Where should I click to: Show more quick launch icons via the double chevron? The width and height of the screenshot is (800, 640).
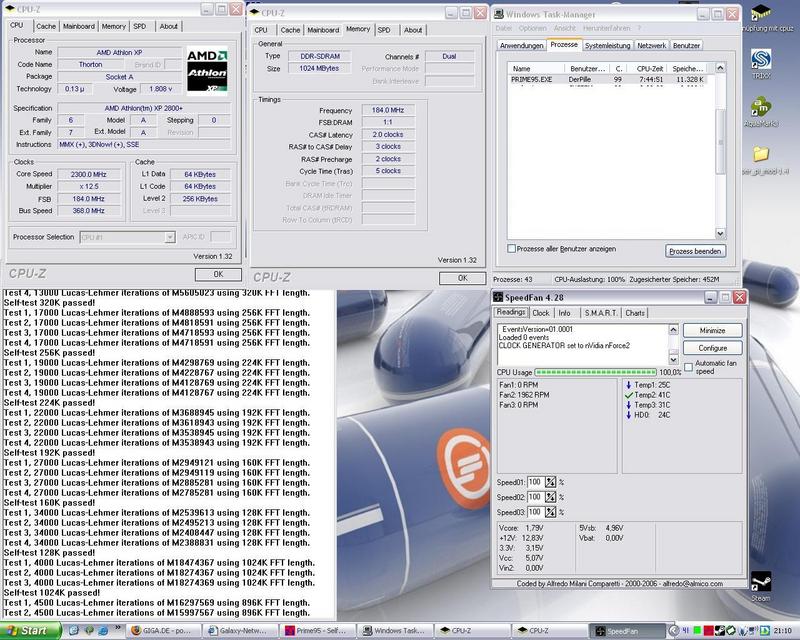tap(118, 628)
